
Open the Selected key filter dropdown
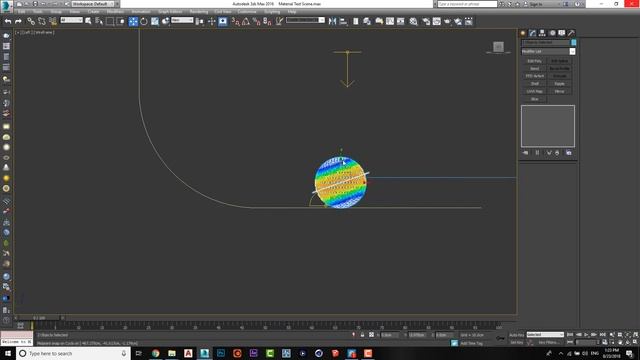(545, 335)
